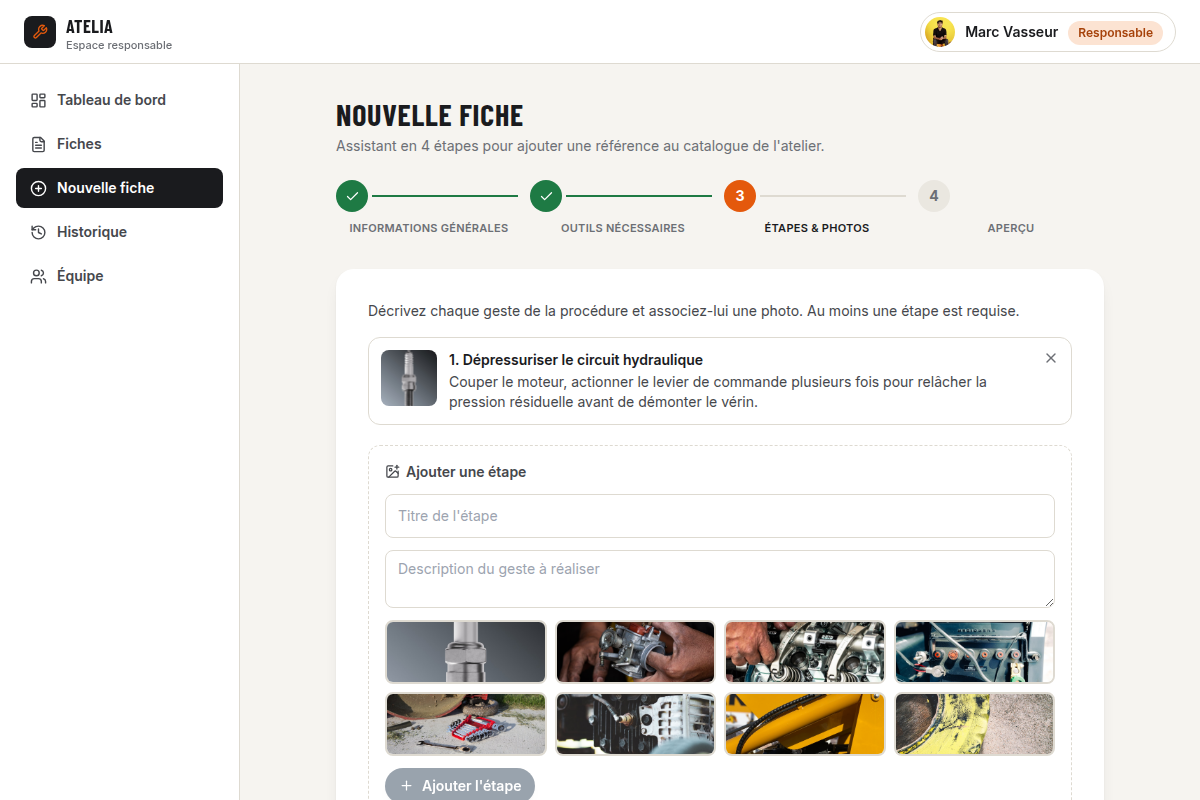Select the hydraulic cylinder rod photo
This screenshot has height=800, width=1200.
(x=466, y=652)
